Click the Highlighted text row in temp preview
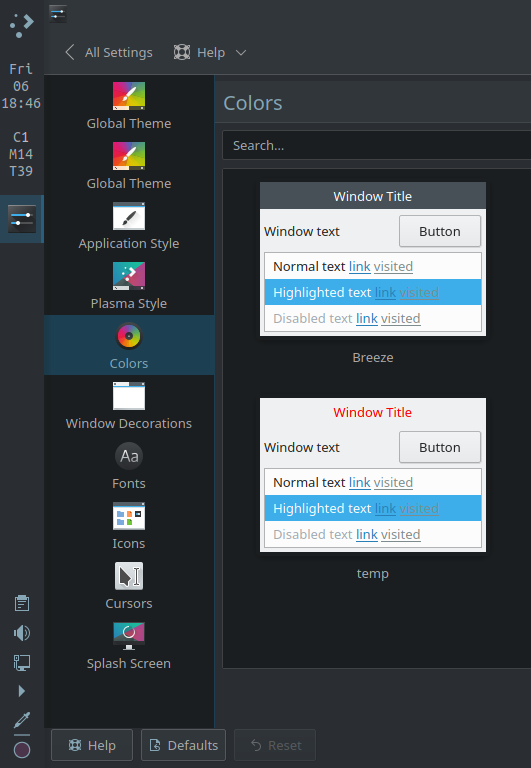 tap(373, 508)
